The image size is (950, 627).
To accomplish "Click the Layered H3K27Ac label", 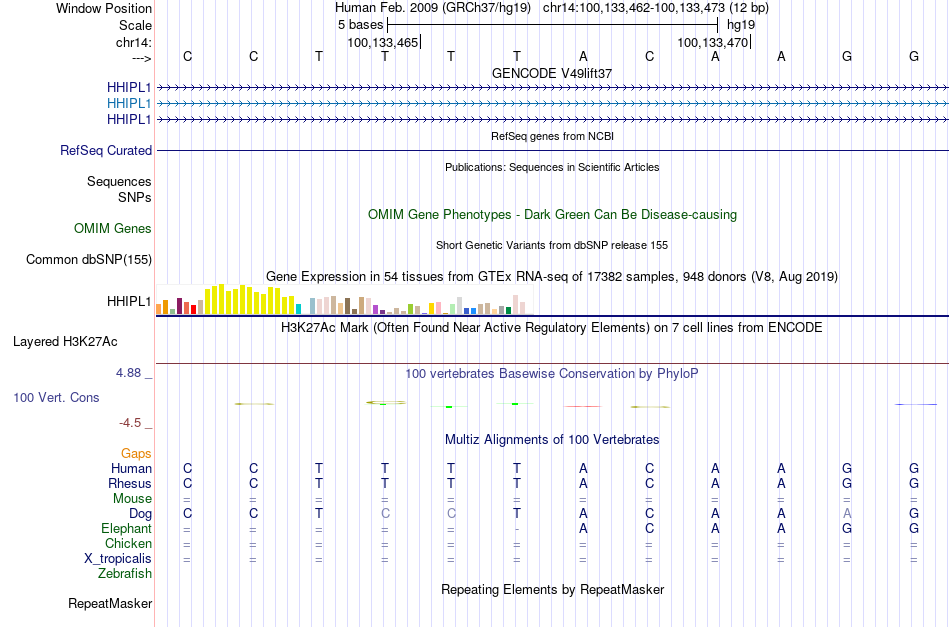I will pos(65,342).
